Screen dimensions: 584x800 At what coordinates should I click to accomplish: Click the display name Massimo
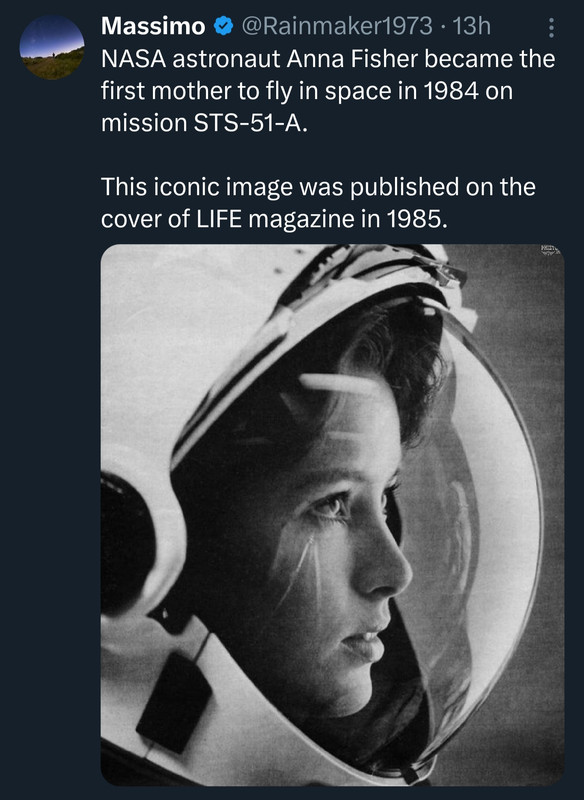tap(153, 26)
